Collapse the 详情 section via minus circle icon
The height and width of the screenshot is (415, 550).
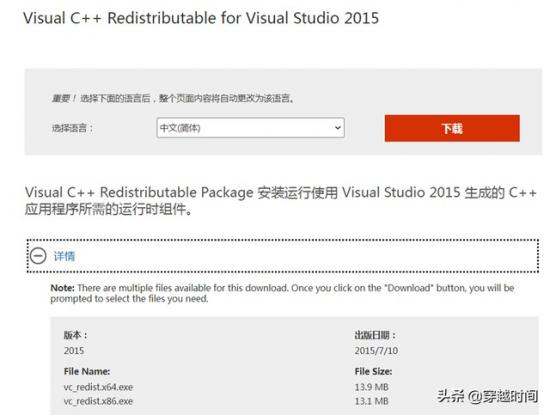click(38, 256)
